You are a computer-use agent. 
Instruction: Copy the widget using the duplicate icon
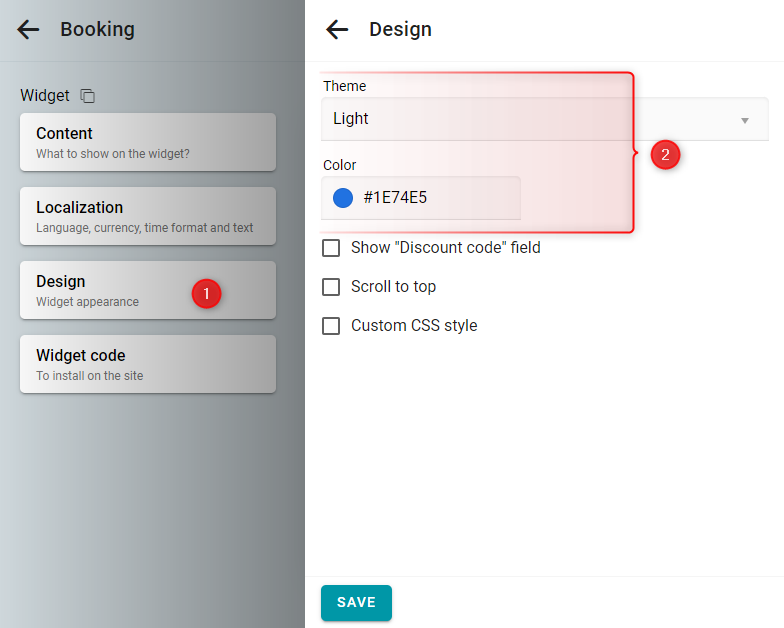point(88,96)
